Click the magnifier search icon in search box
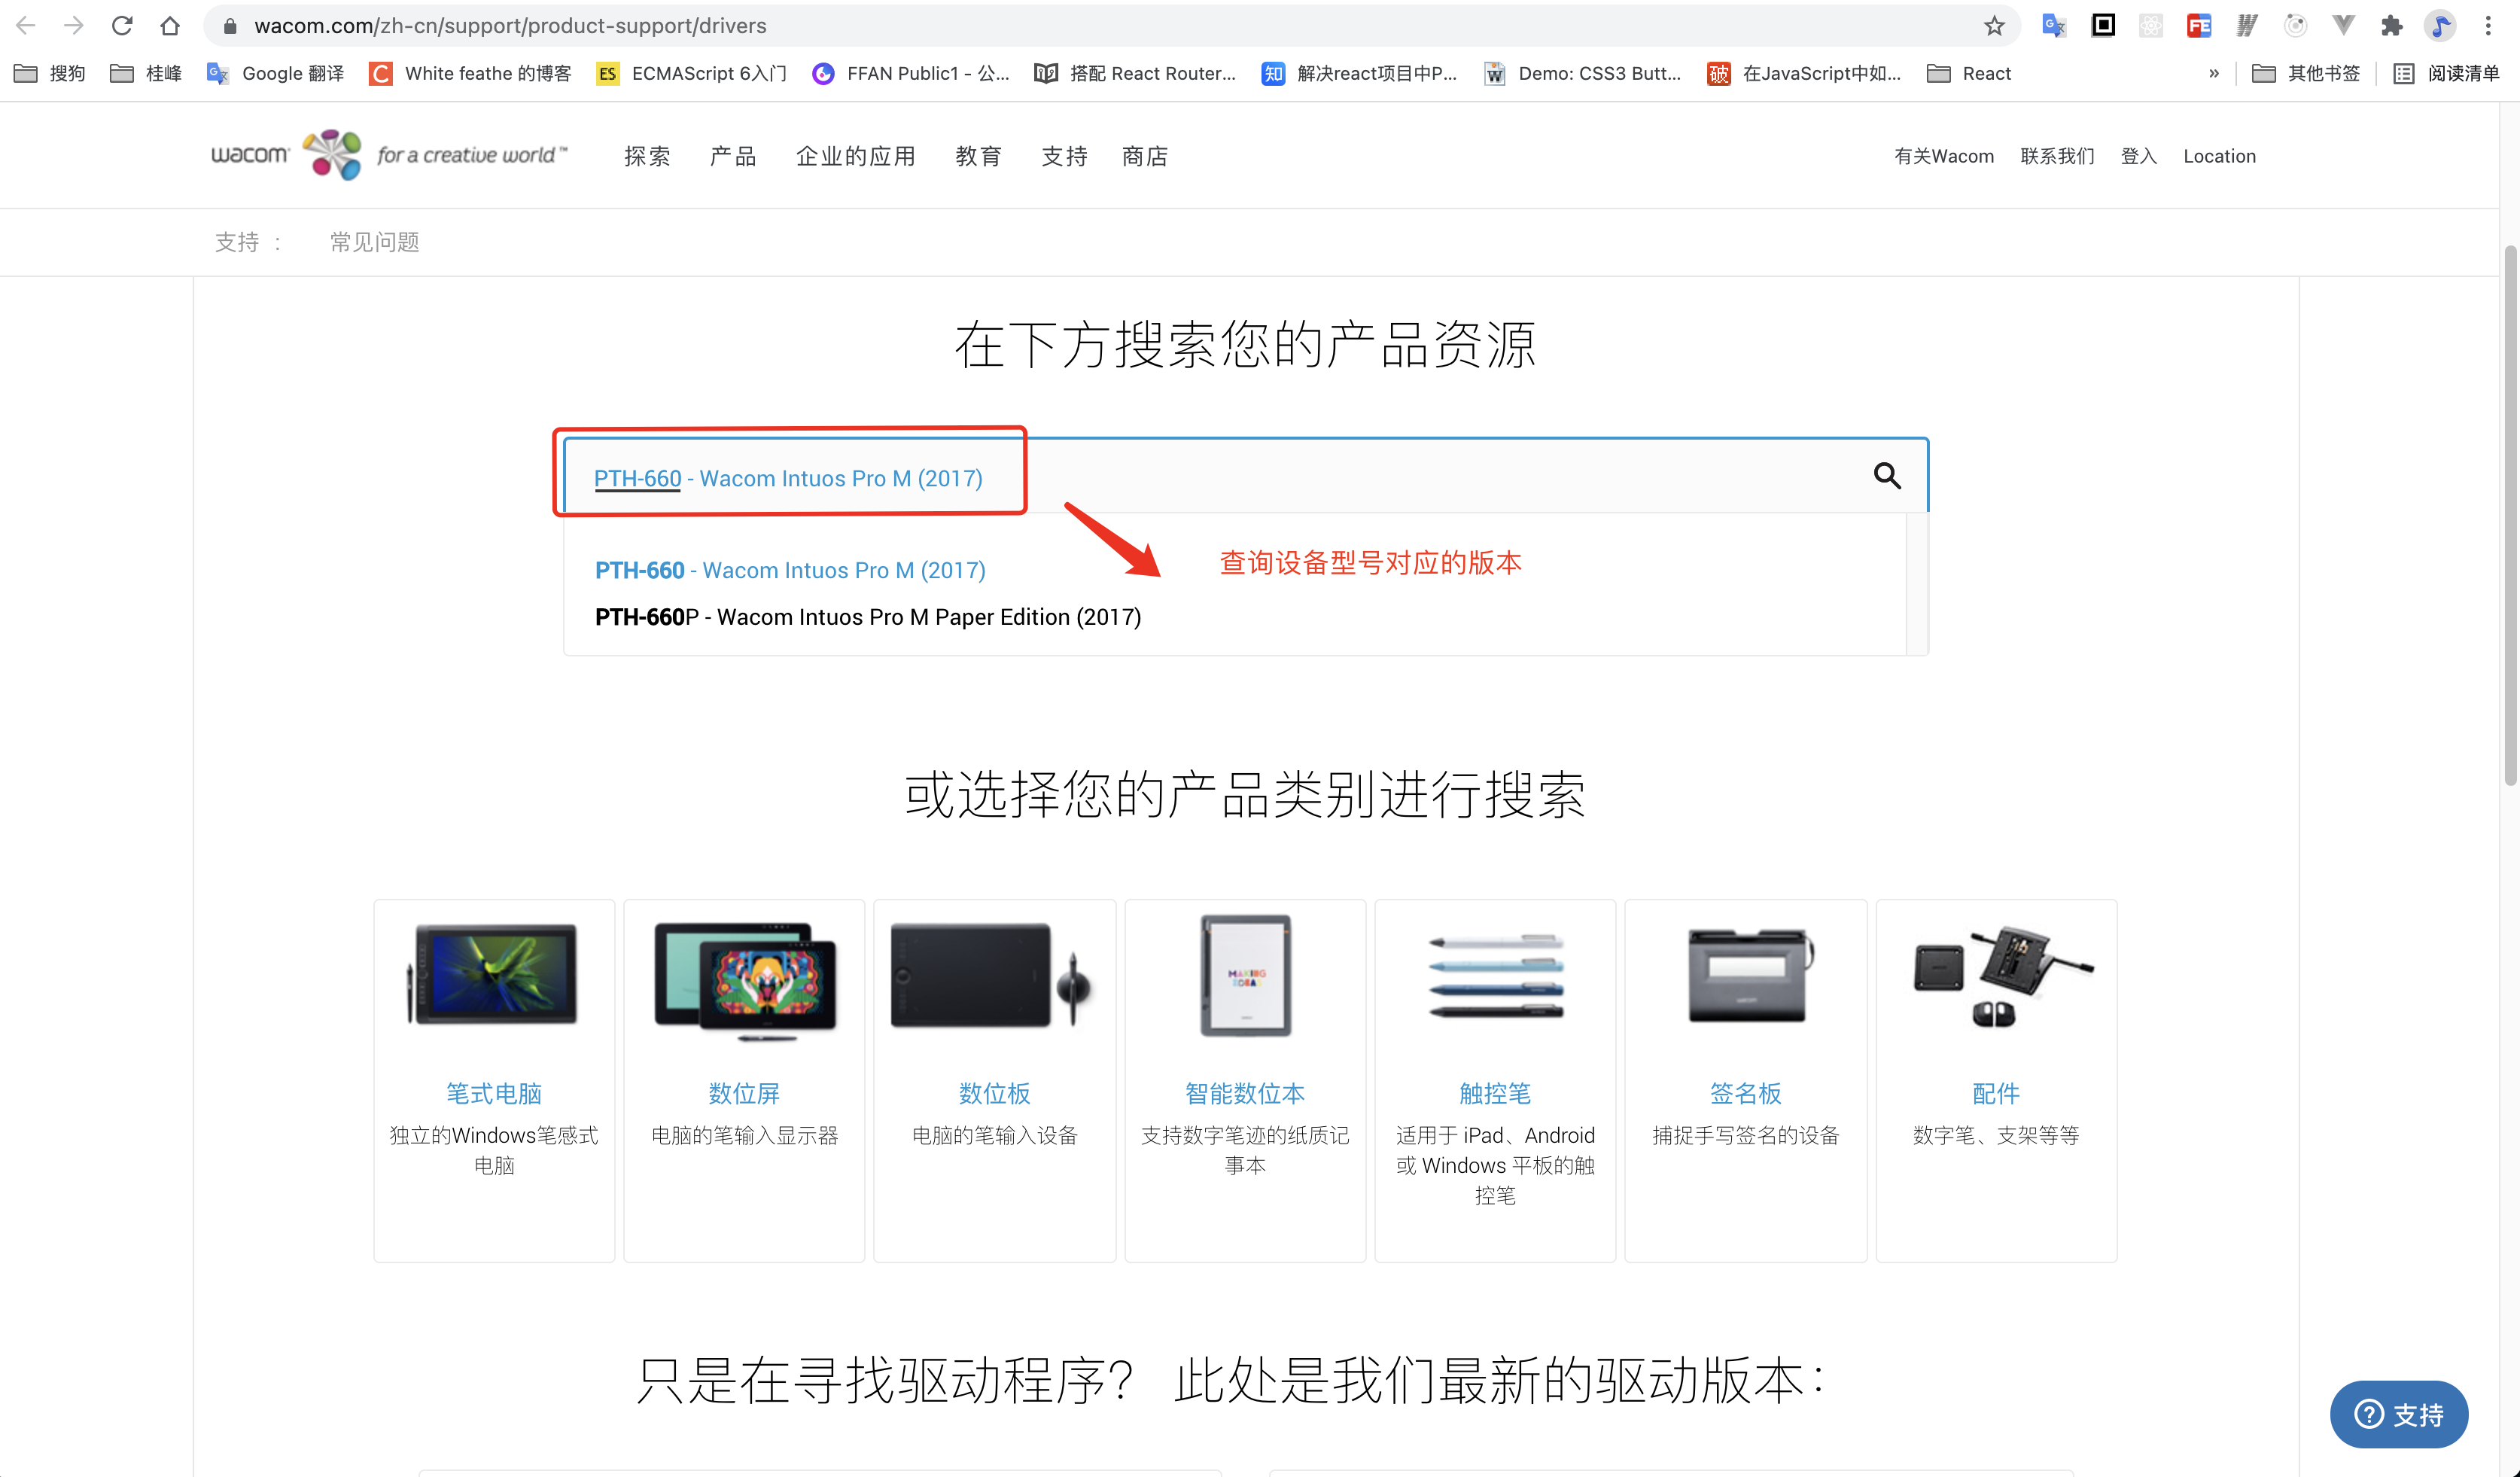This screenshot has width=2520, height=1477. tap(1887, 476)
